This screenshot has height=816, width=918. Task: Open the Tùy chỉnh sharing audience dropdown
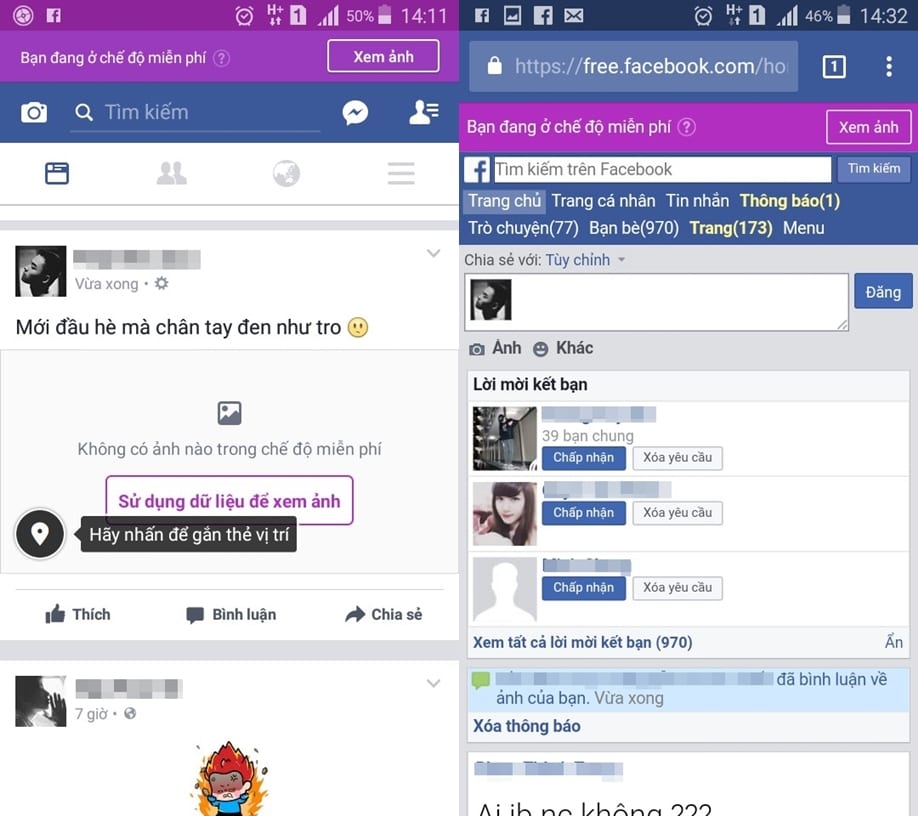click(x=585, y=260)
